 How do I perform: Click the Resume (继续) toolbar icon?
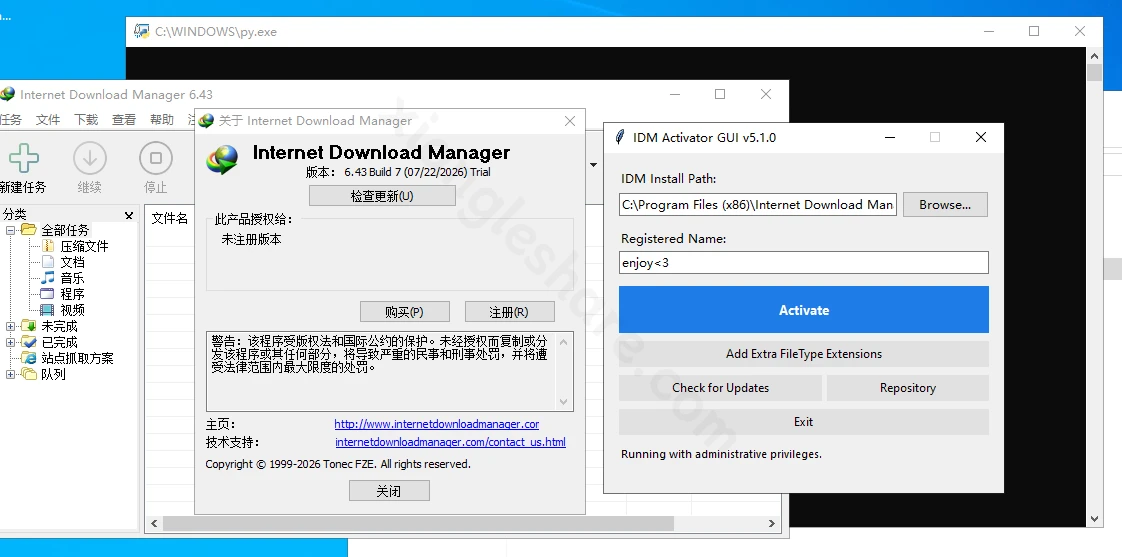(89, 159)
